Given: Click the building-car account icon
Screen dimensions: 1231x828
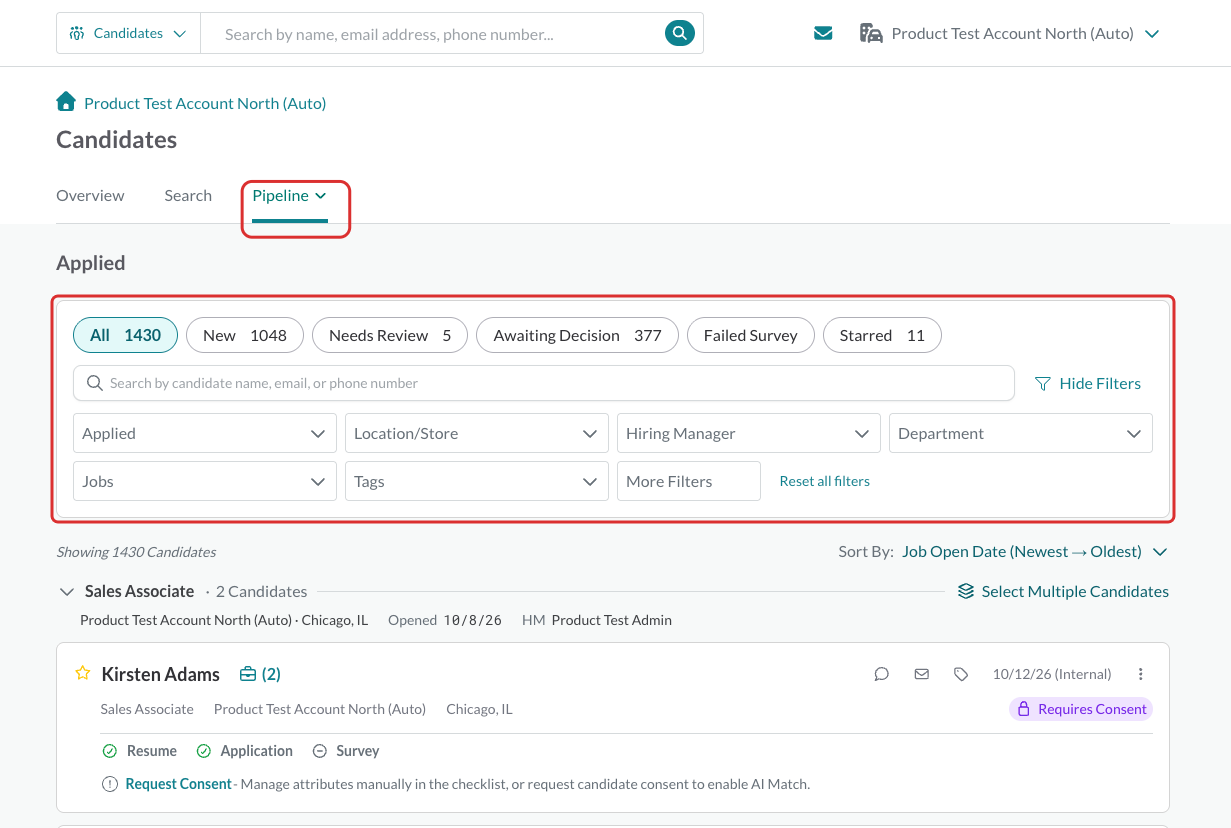Looking at the screenshot, I should point(871,33).
